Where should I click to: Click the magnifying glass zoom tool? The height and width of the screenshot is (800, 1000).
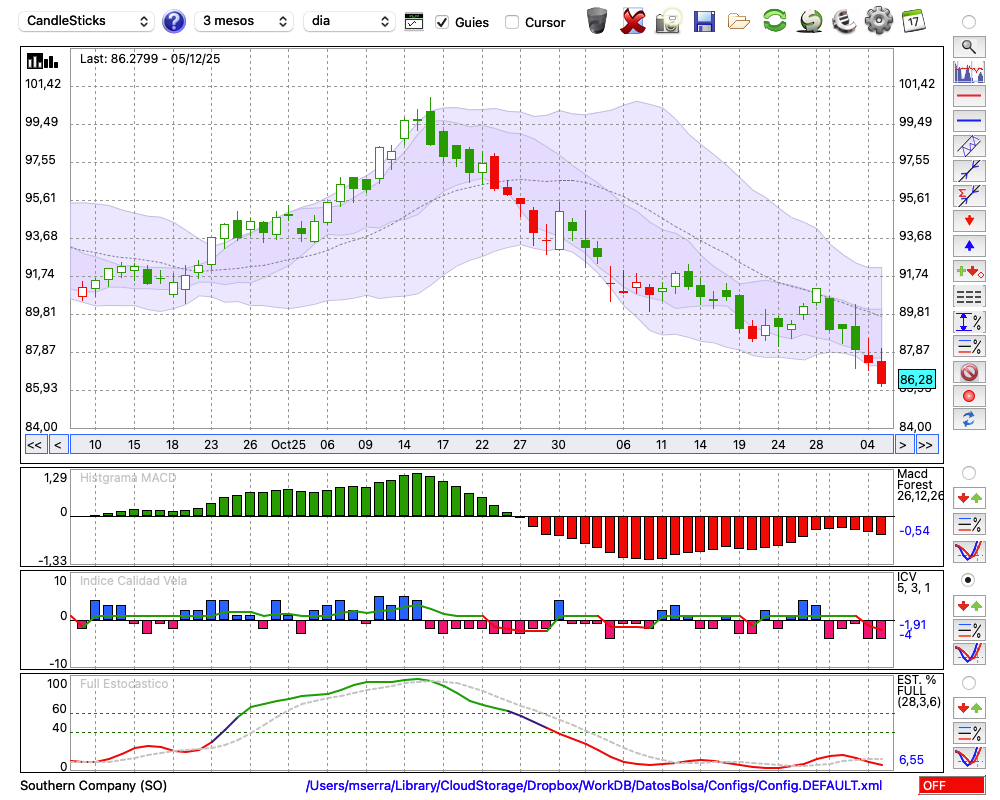tap(968, 46)
